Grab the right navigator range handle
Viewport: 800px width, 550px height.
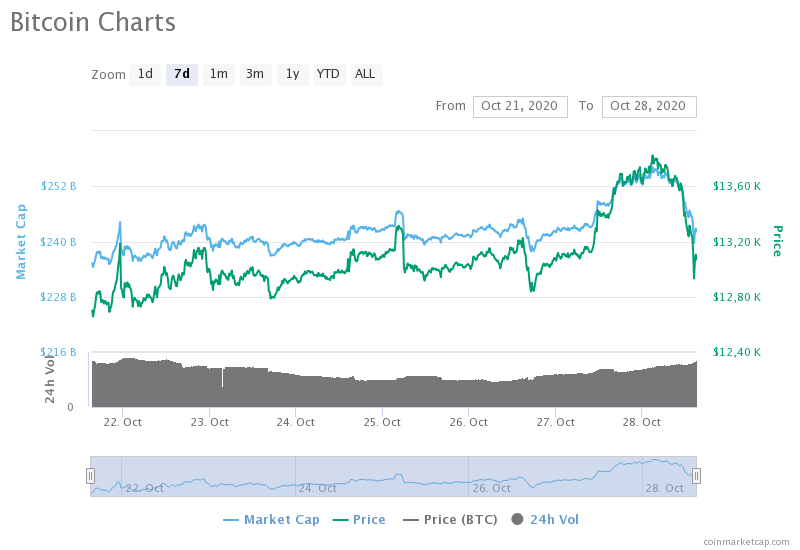[x=697, y=476]
